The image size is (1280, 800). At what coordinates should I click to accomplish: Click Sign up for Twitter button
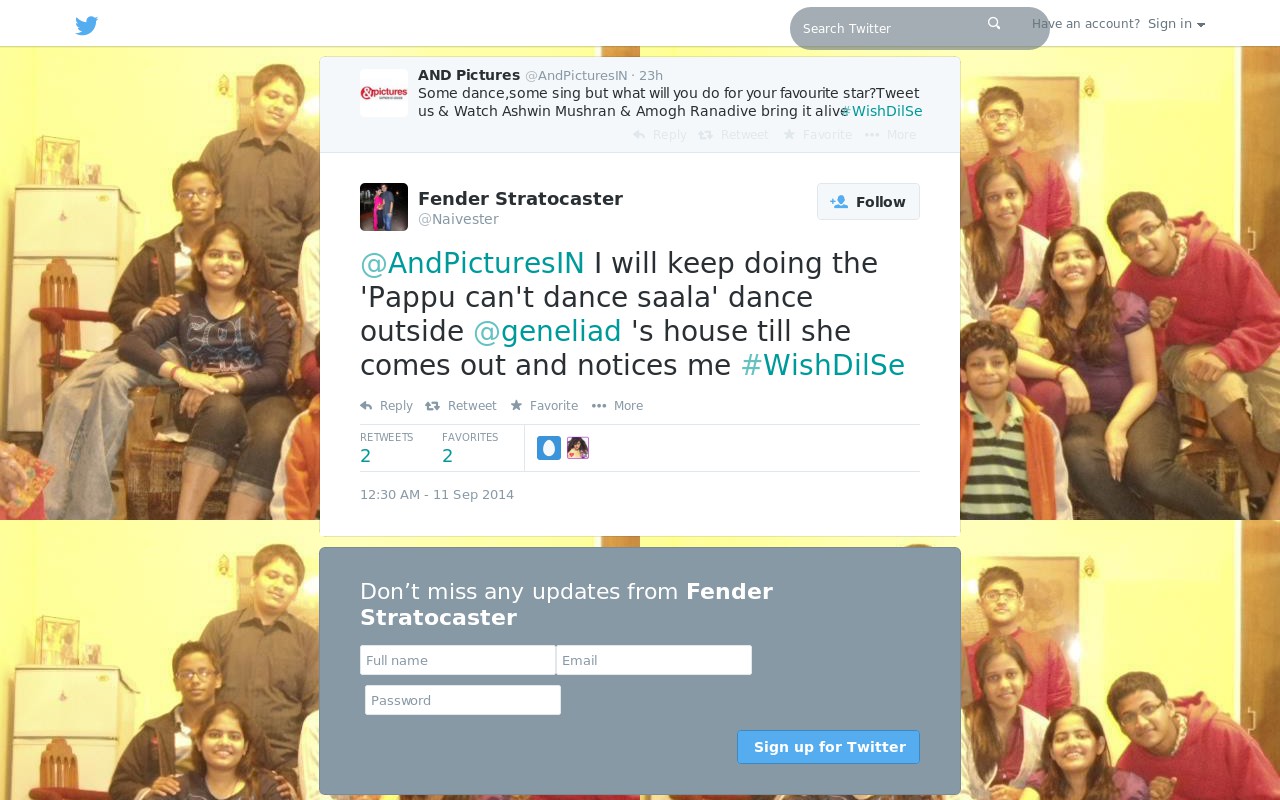pyautogui.click(x=828, y=747)
